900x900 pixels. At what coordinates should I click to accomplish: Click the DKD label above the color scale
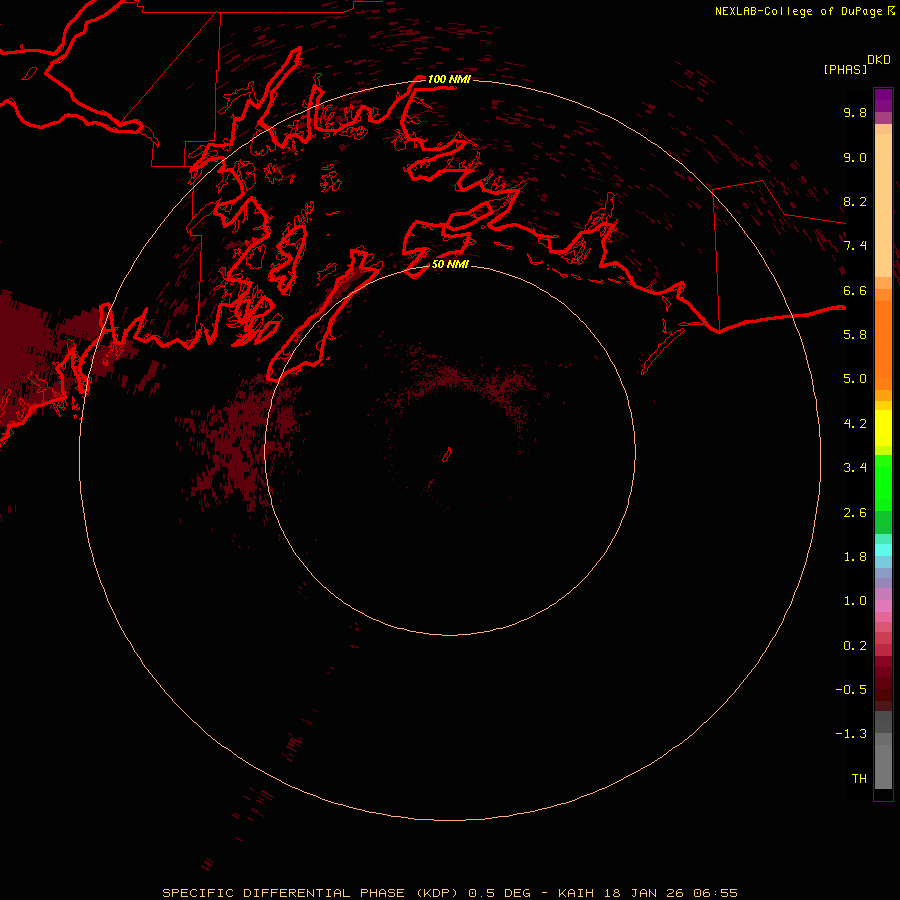879,60
